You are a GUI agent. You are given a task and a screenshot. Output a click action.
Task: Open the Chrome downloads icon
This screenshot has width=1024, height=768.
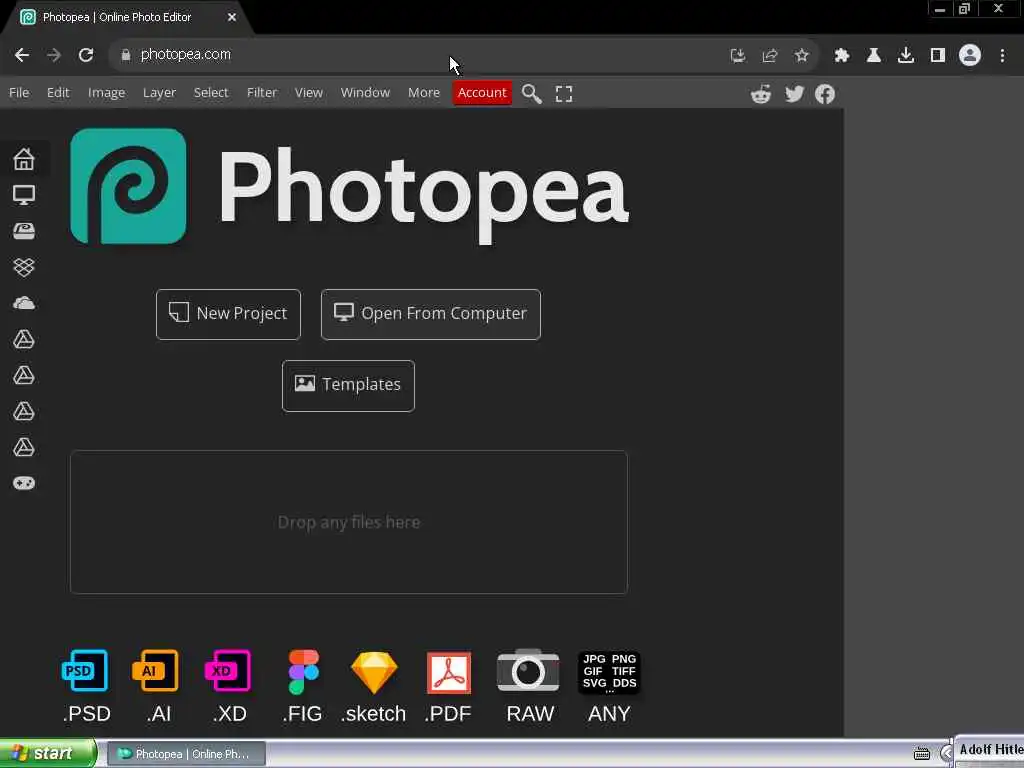[905, 56]
